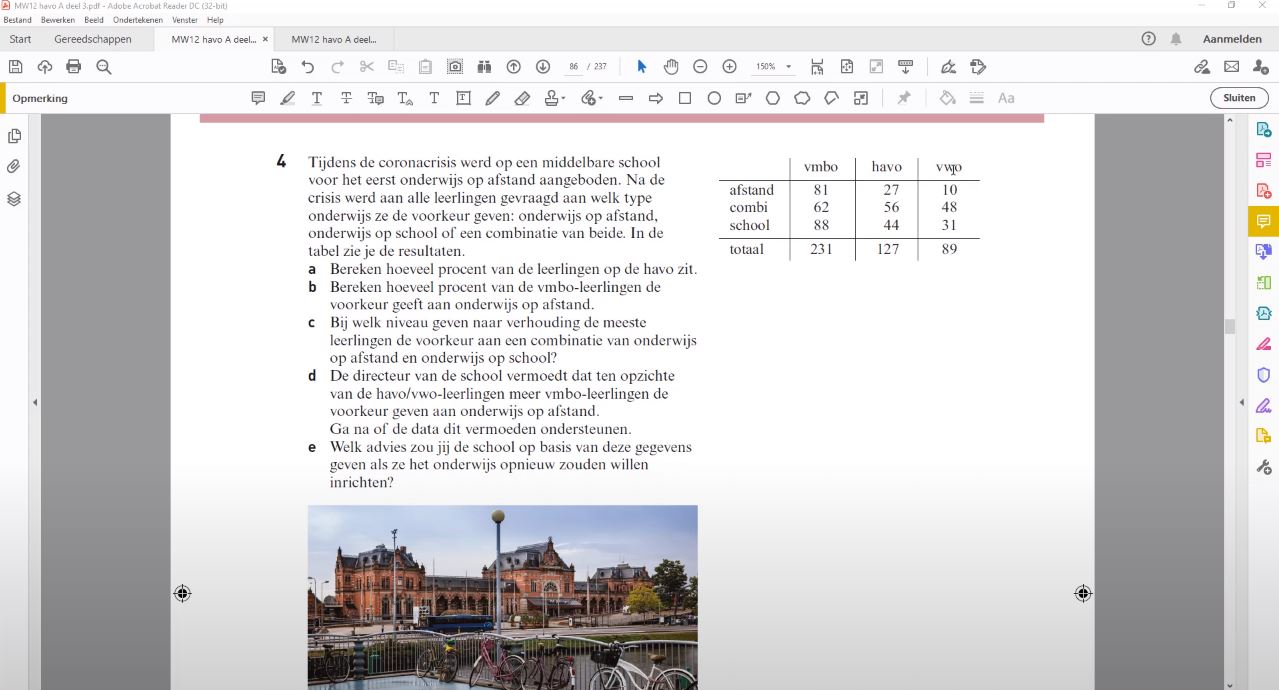Select the text callout tool
The image size is (1279, 690).
pyautogui.click(x=743, y=98)
